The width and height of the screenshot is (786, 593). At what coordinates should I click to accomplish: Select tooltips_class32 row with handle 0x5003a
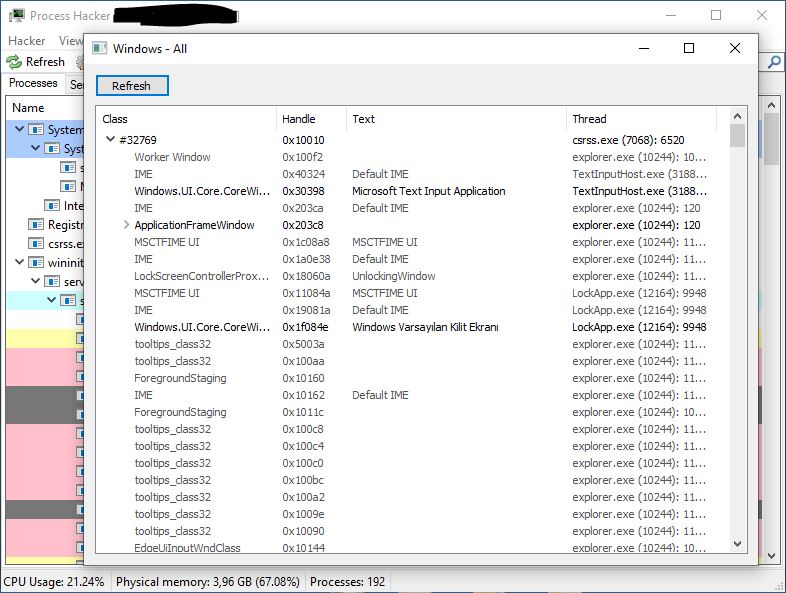[411, 344]
